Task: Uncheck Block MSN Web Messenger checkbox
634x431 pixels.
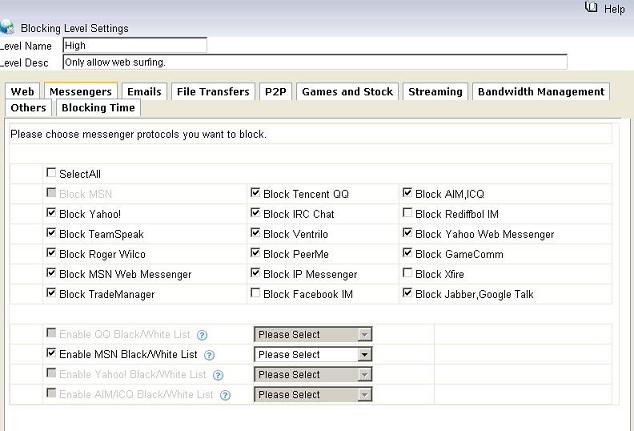Action: point(51,273)
